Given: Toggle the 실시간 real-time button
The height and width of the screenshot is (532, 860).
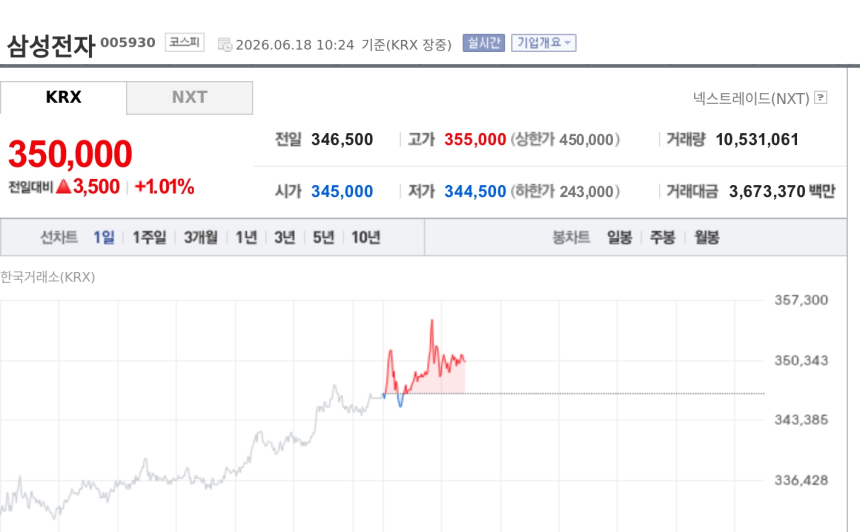Looking at the screenshot, I should point(483,43).
